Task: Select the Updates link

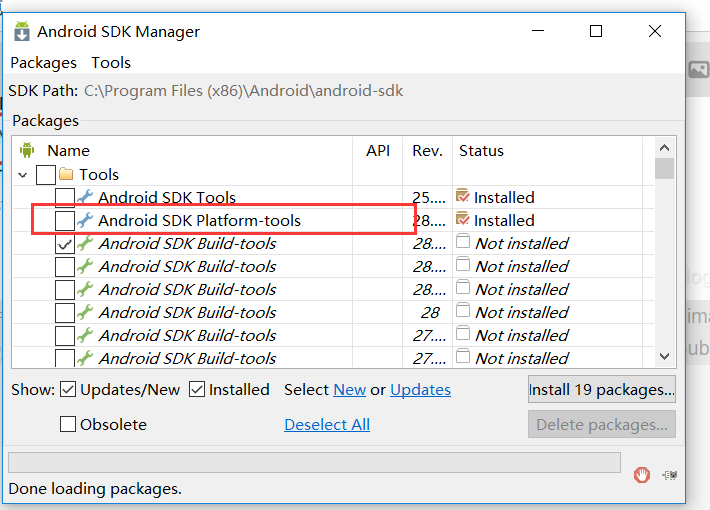Action: pos(421,390)
